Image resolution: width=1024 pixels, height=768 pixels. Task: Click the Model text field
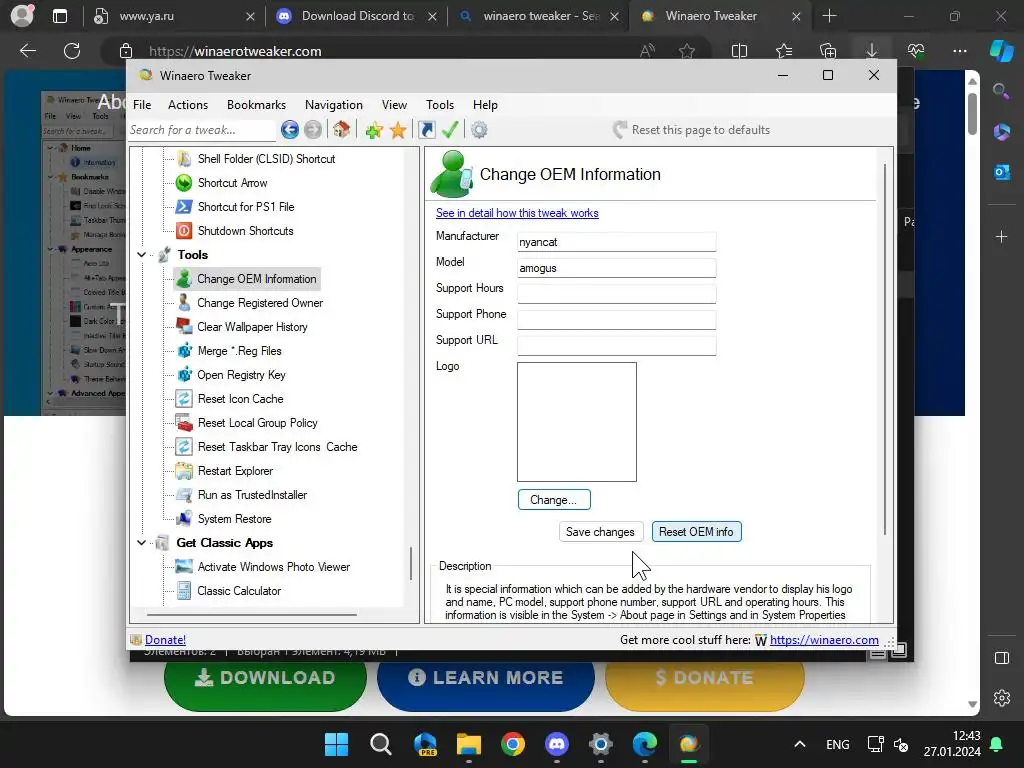click(616, 268)
